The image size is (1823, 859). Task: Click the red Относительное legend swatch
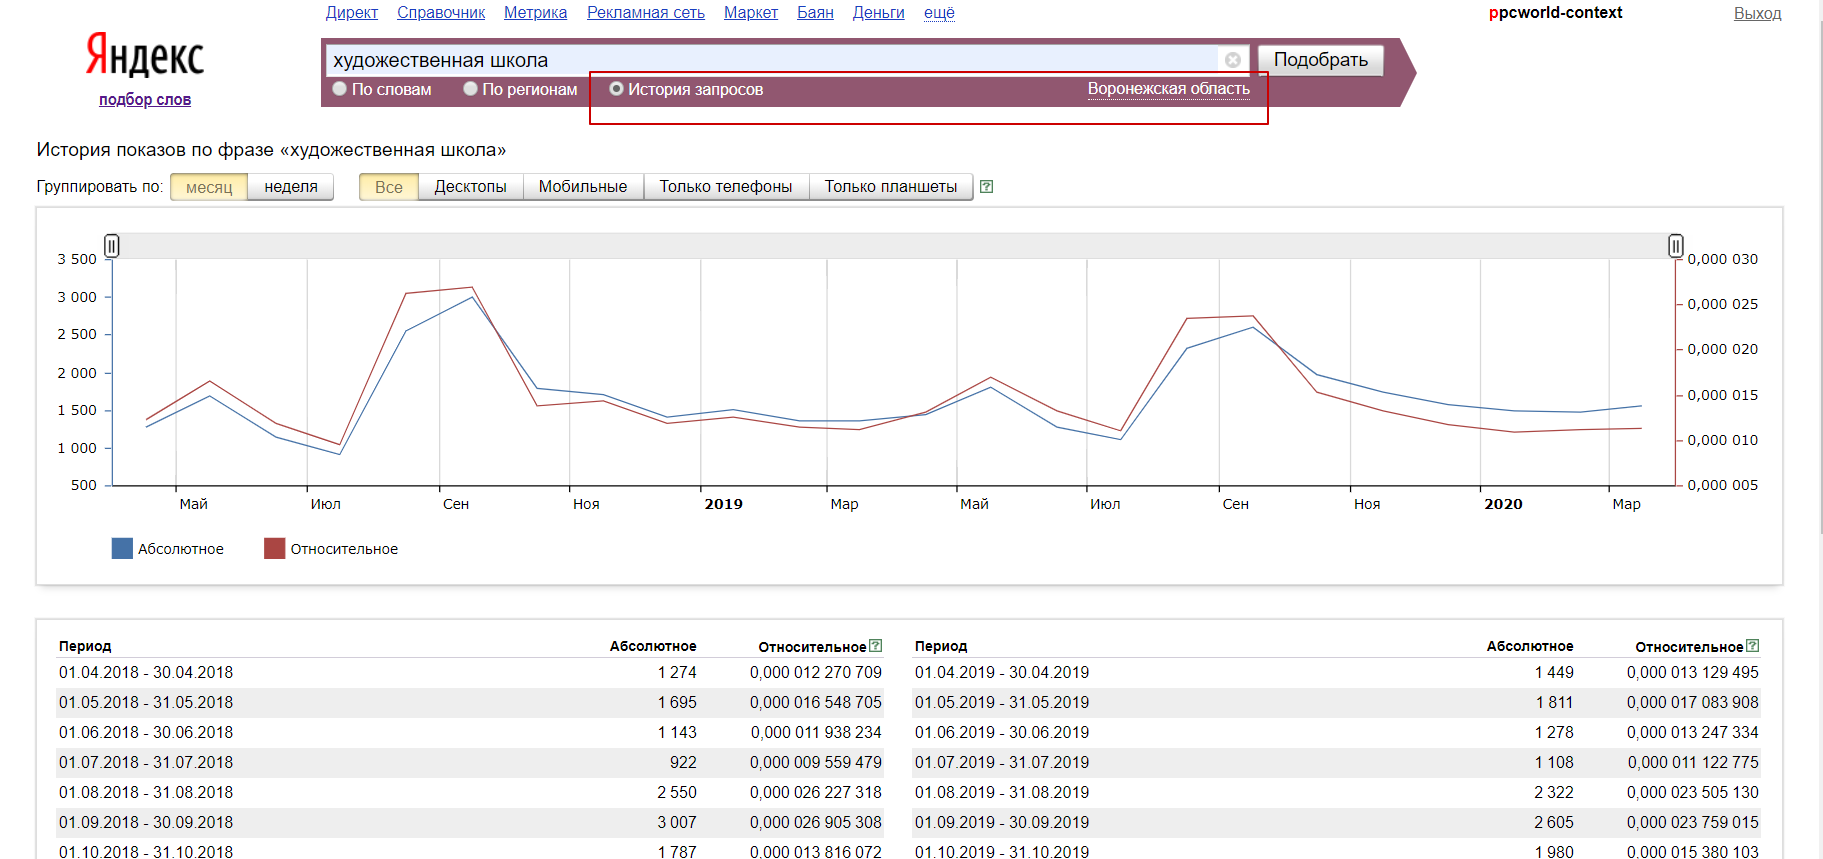tap(274, 548)
